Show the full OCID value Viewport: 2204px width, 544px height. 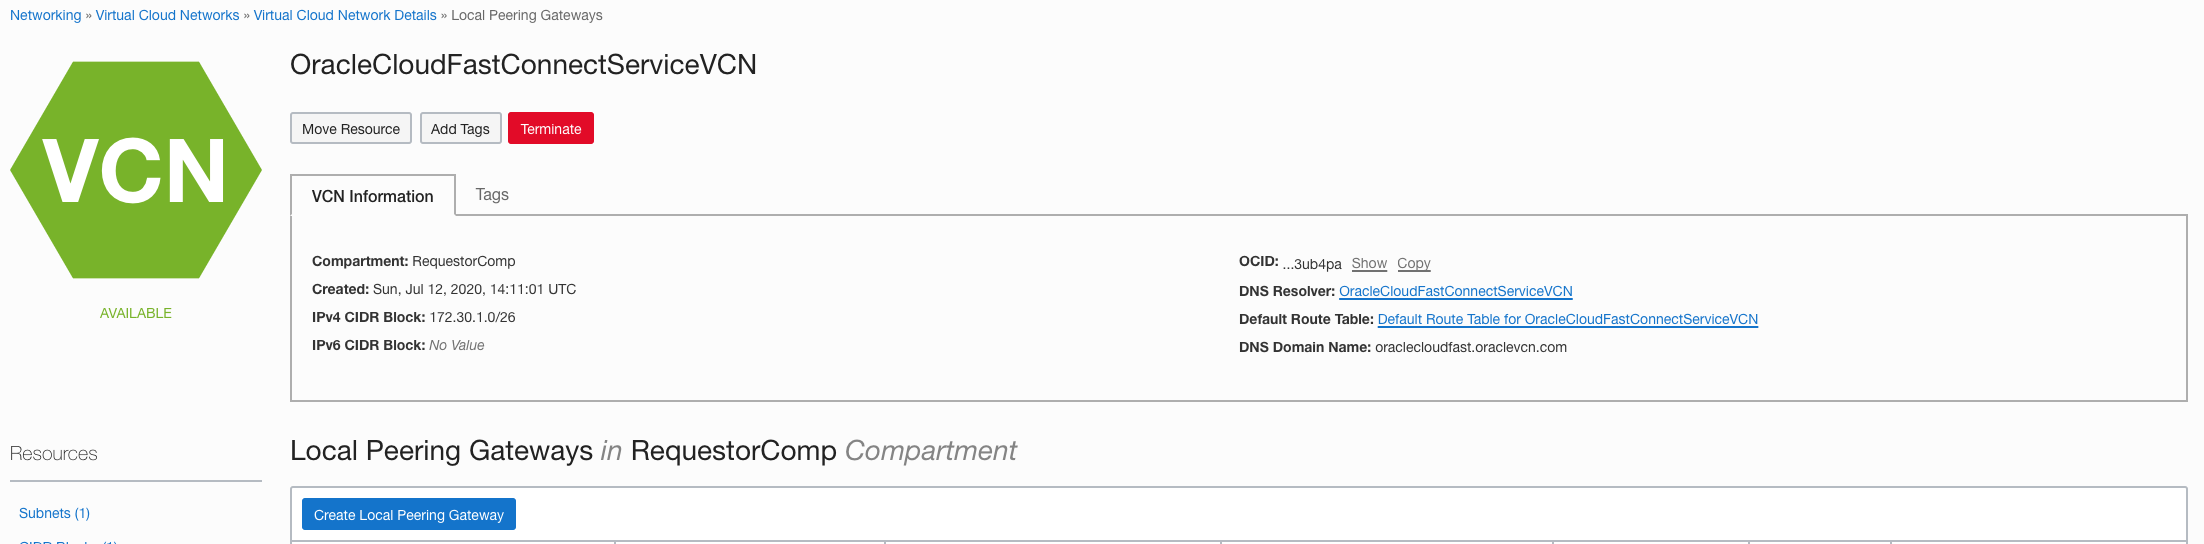click(x=1369, y=263)
